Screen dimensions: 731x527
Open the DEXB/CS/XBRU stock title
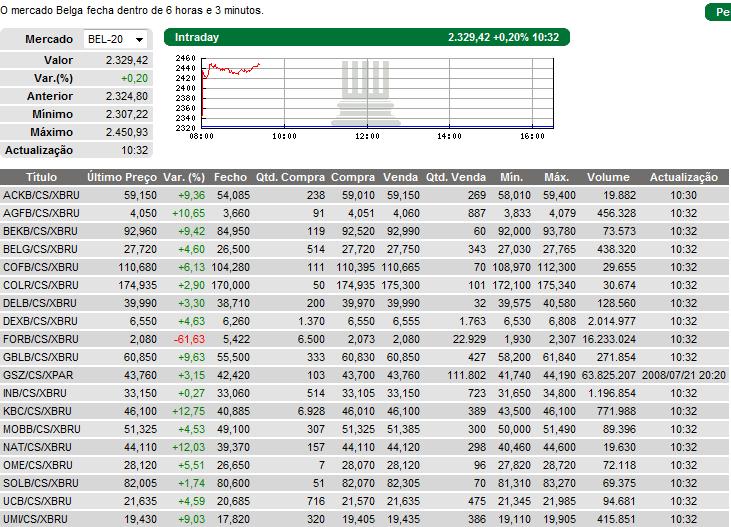point(40,321)
